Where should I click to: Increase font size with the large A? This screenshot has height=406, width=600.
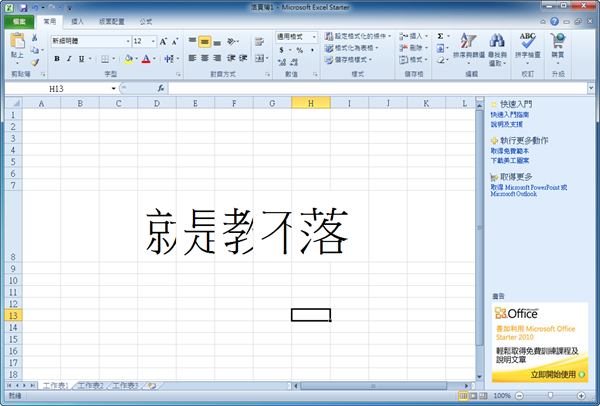(x=163, y=41)
